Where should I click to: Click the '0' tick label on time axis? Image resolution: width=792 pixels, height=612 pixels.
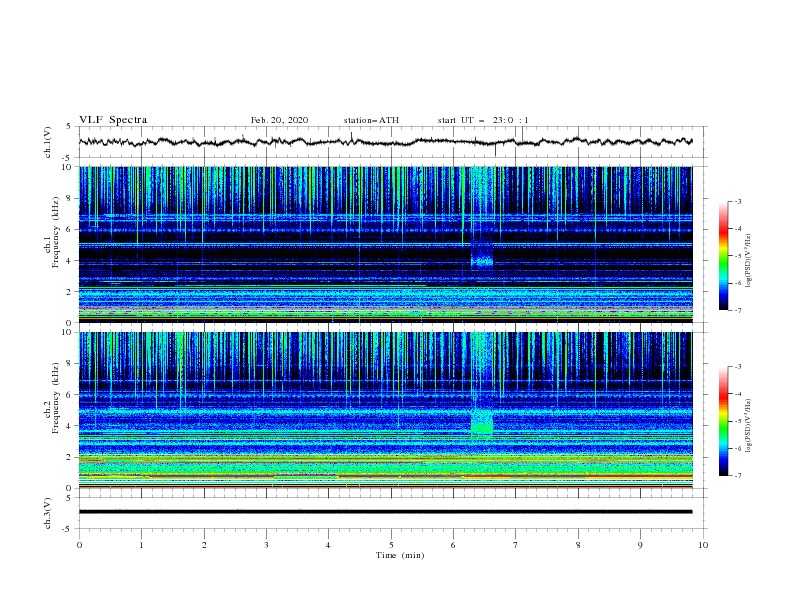(x=79, y=545)
